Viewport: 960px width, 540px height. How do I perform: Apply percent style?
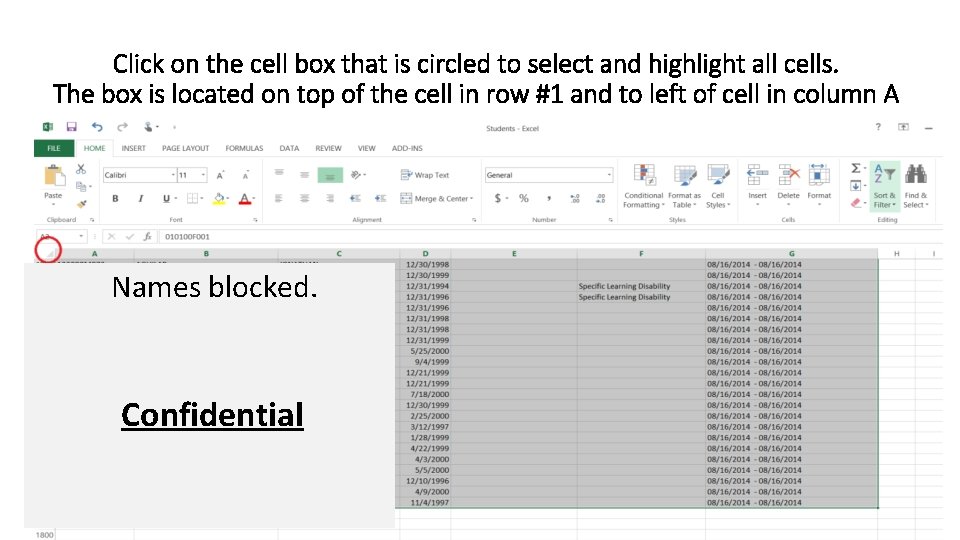click(523, 198)
